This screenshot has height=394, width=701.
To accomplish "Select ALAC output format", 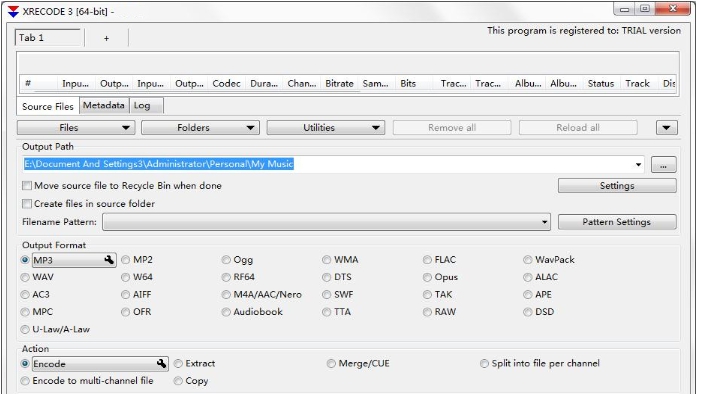I will click(528, 277).
